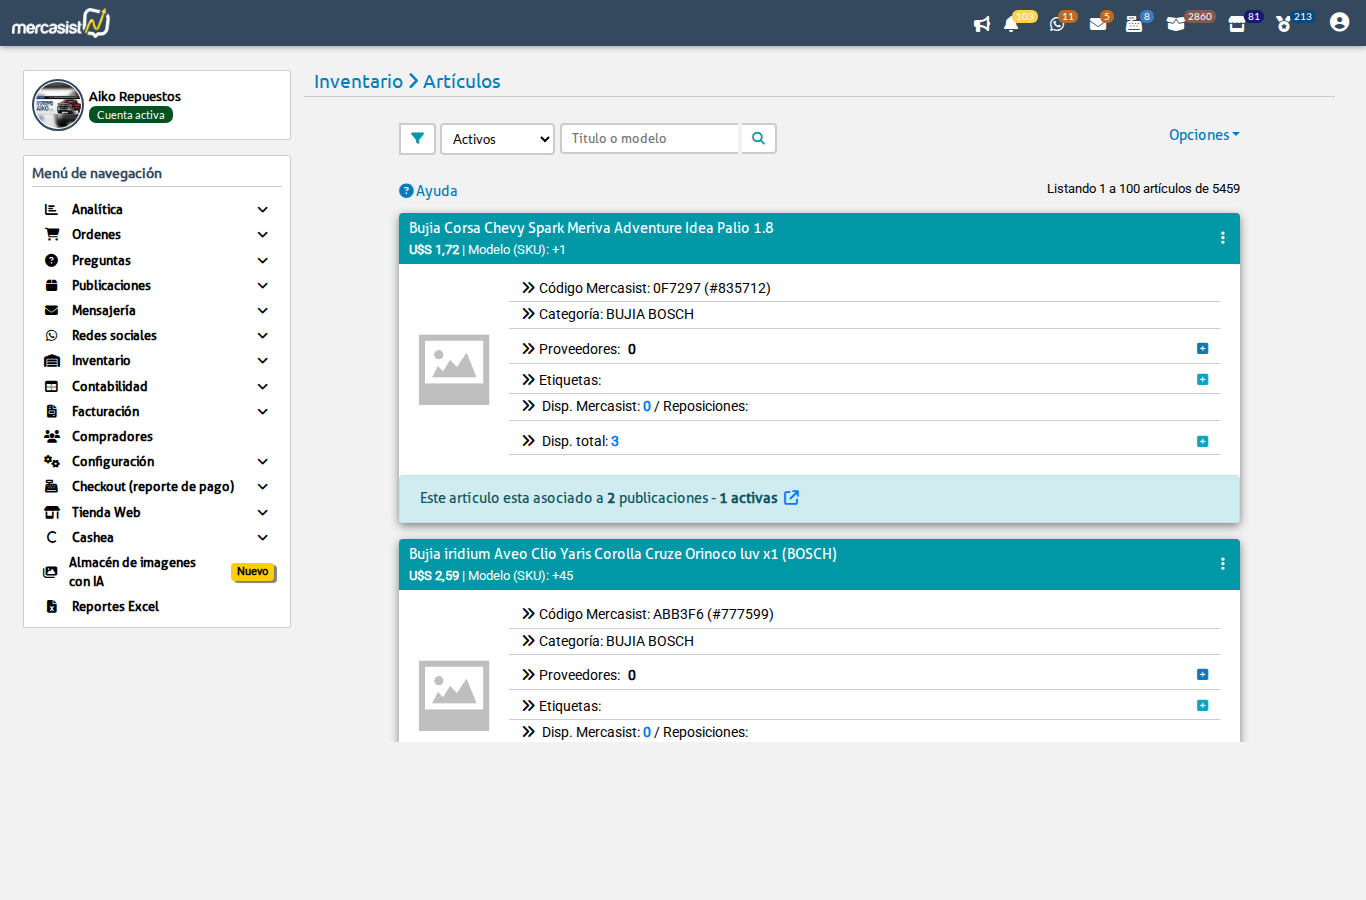Open the Opciones dropdown menu
This screenshot has height=900, width=1366.
(1203, 135)
